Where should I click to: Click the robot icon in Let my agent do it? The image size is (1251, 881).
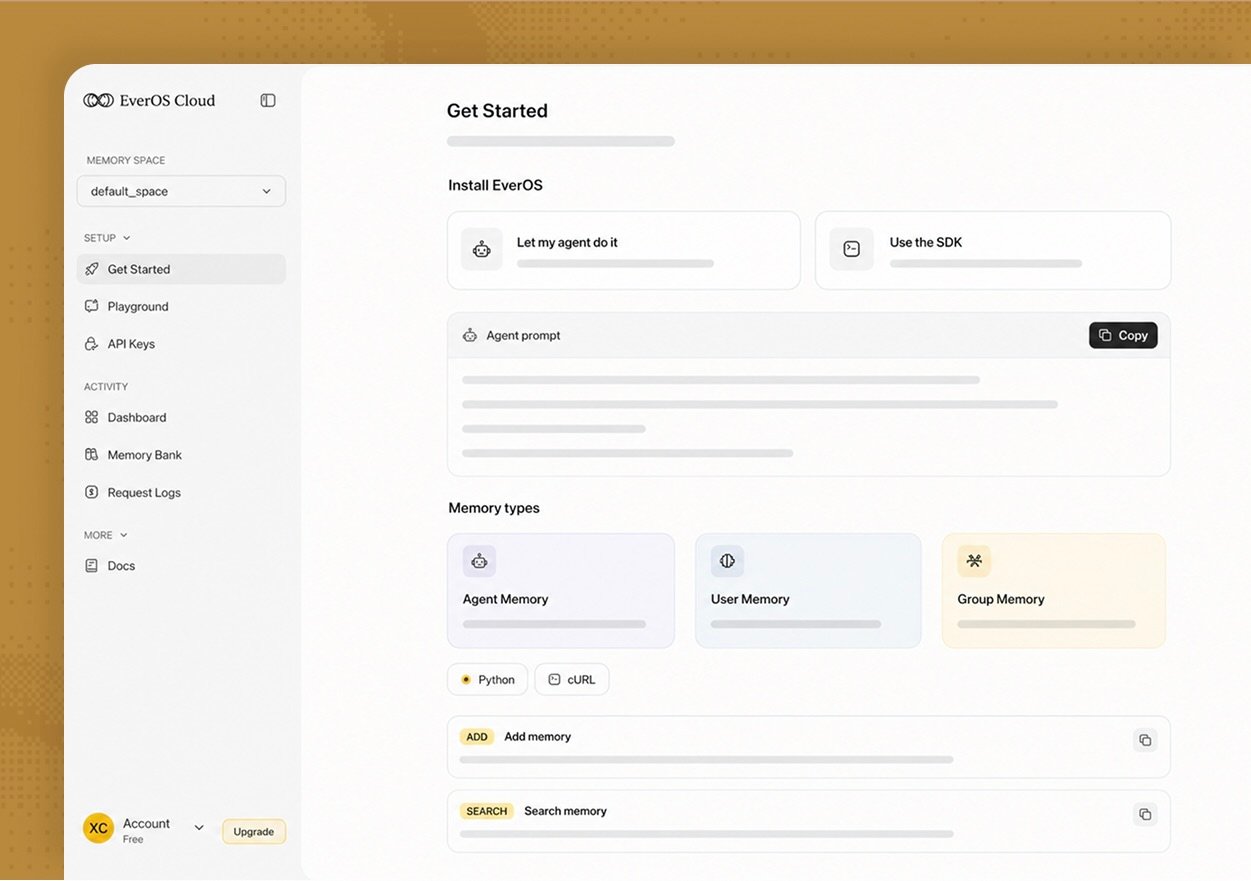[x=482, y=249]
